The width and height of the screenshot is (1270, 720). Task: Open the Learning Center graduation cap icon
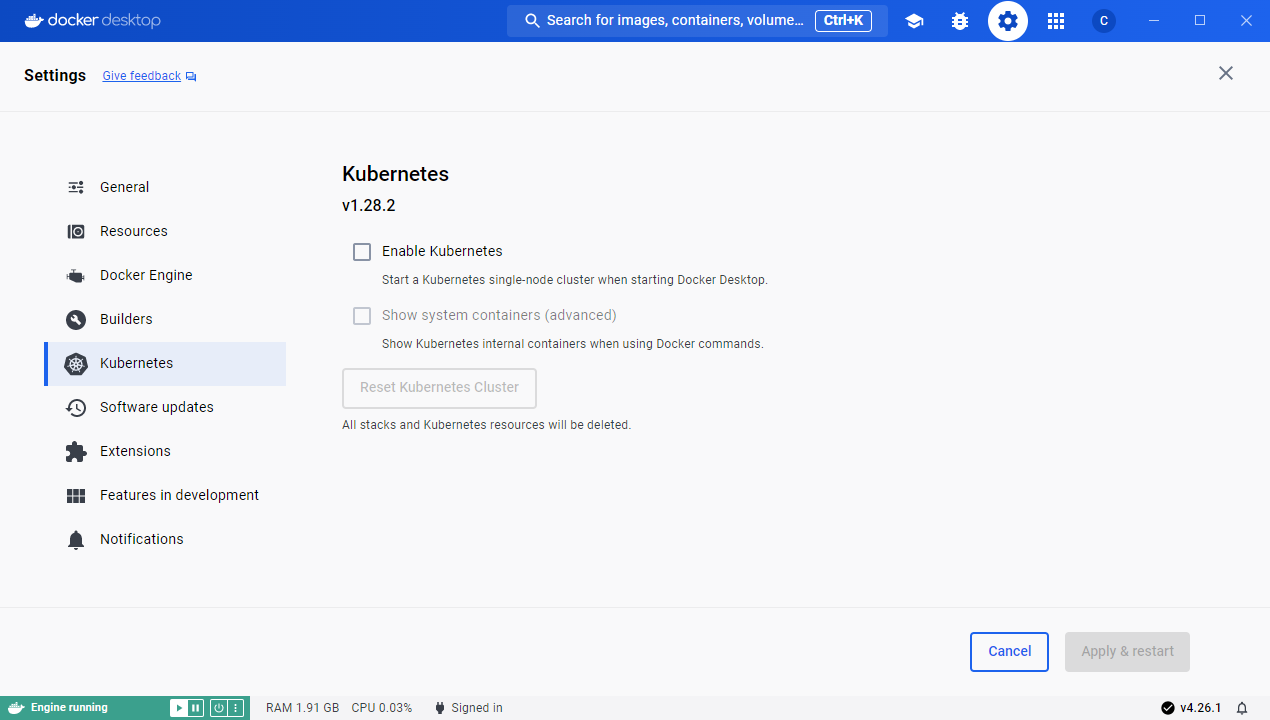(x=914, y=21)
